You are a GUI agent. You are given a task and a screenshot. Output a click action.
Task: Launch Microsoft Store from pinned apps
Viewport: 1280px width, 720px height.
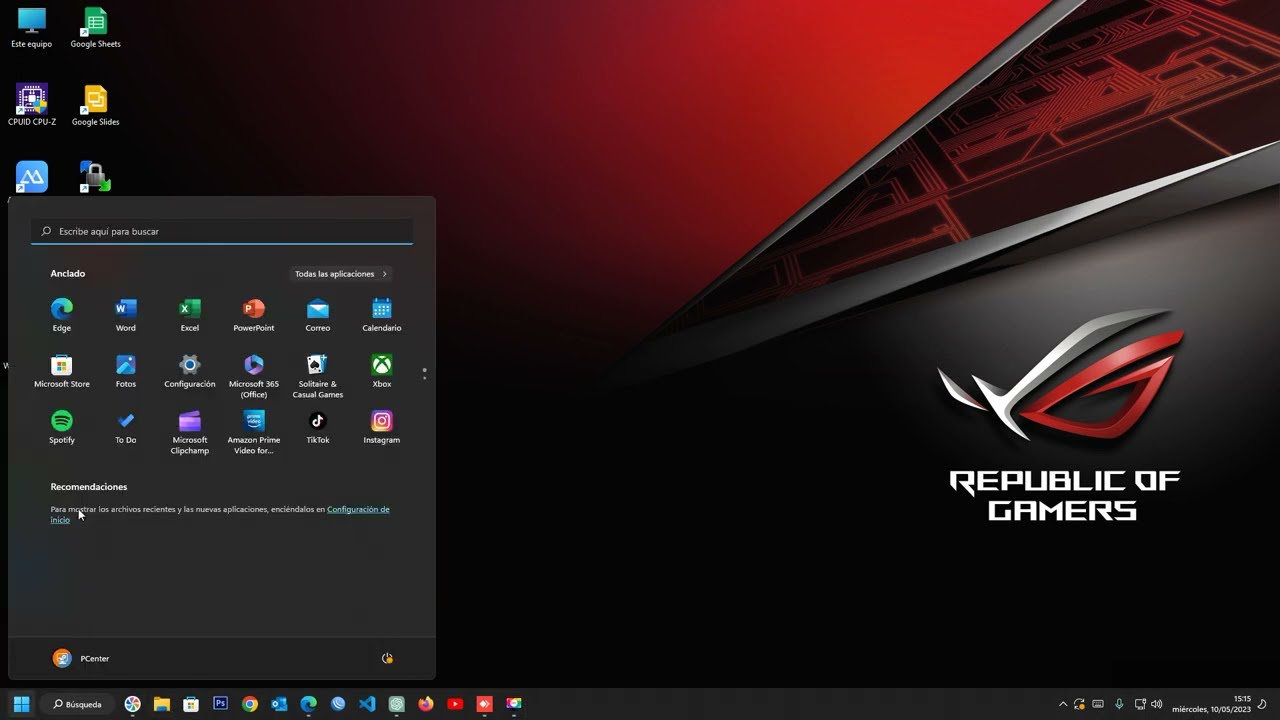point(62,370)
